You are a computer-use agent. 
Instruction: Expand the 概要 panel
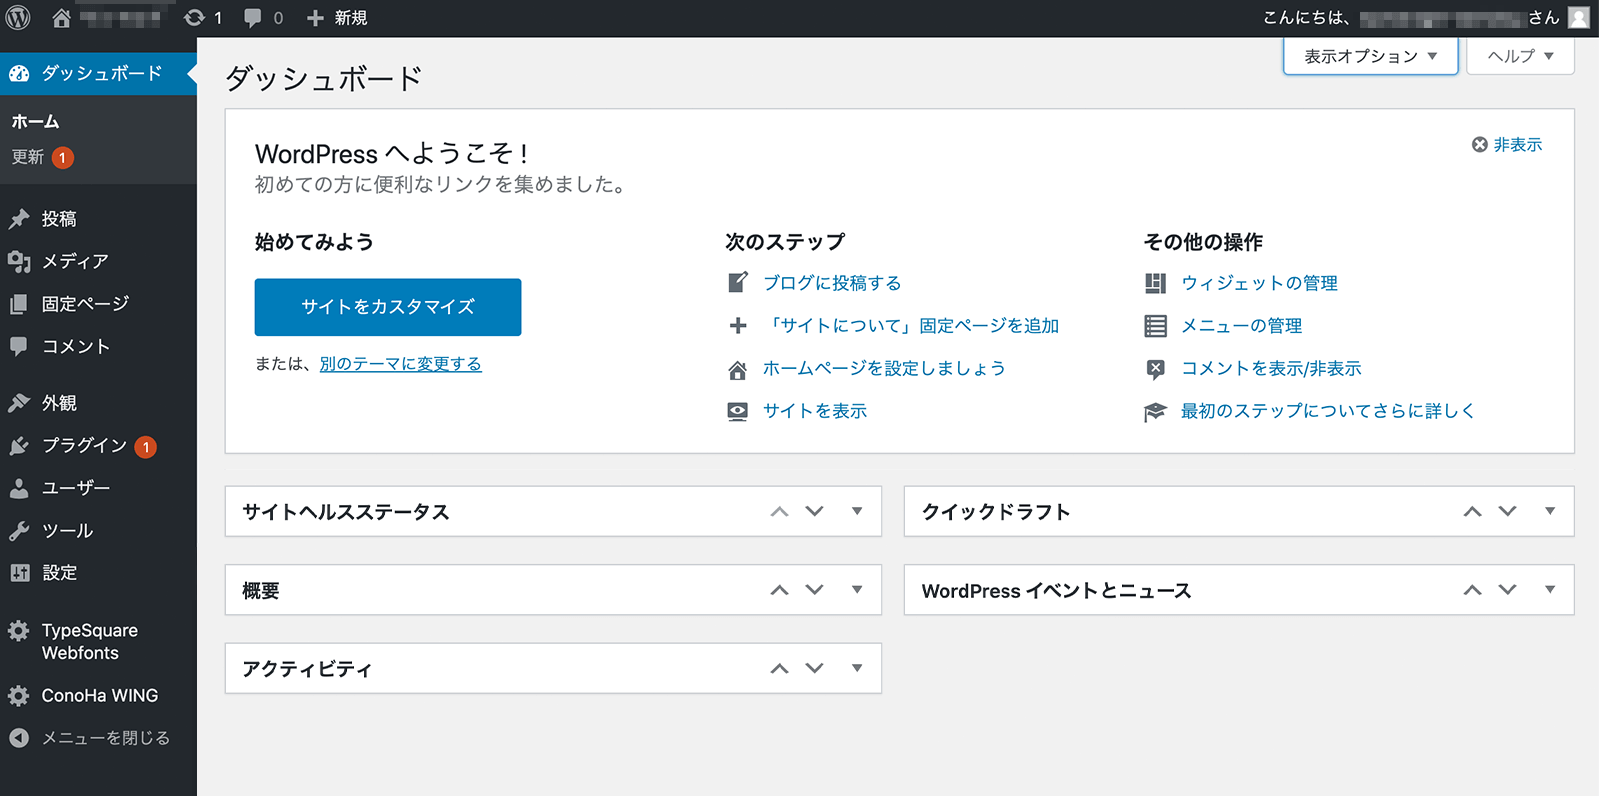click(x=857, y=590)
